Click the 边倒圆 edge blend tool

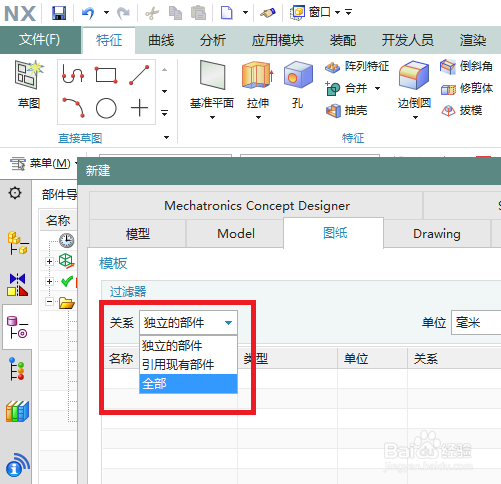coord(414,85)
